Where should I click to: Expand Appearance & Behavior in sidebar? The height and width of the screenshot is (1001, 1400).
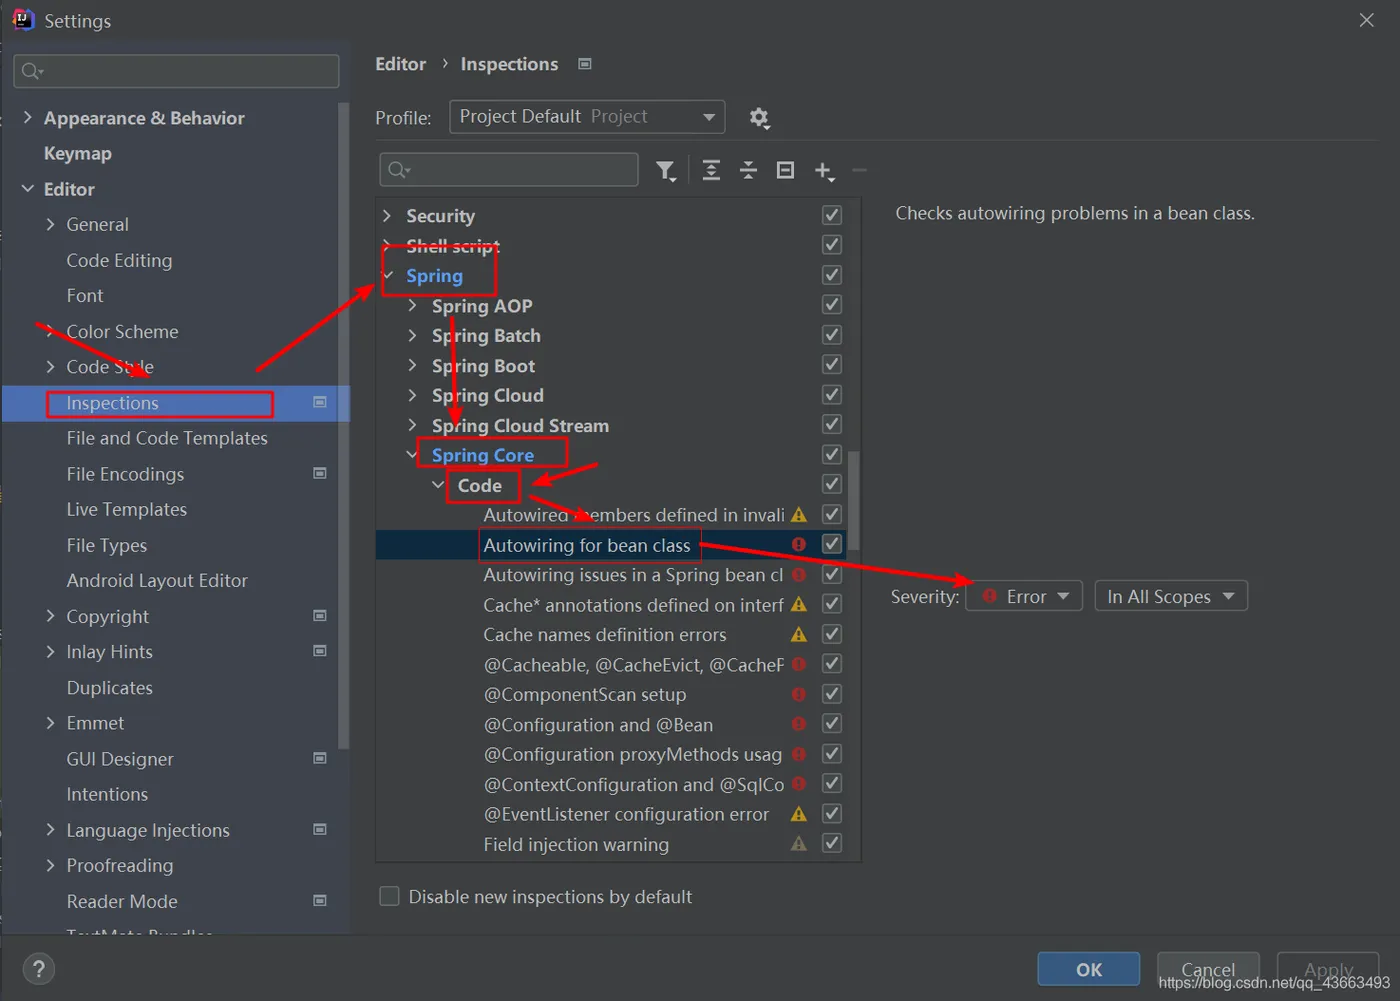pyautogui.click(x=27, y=117)
